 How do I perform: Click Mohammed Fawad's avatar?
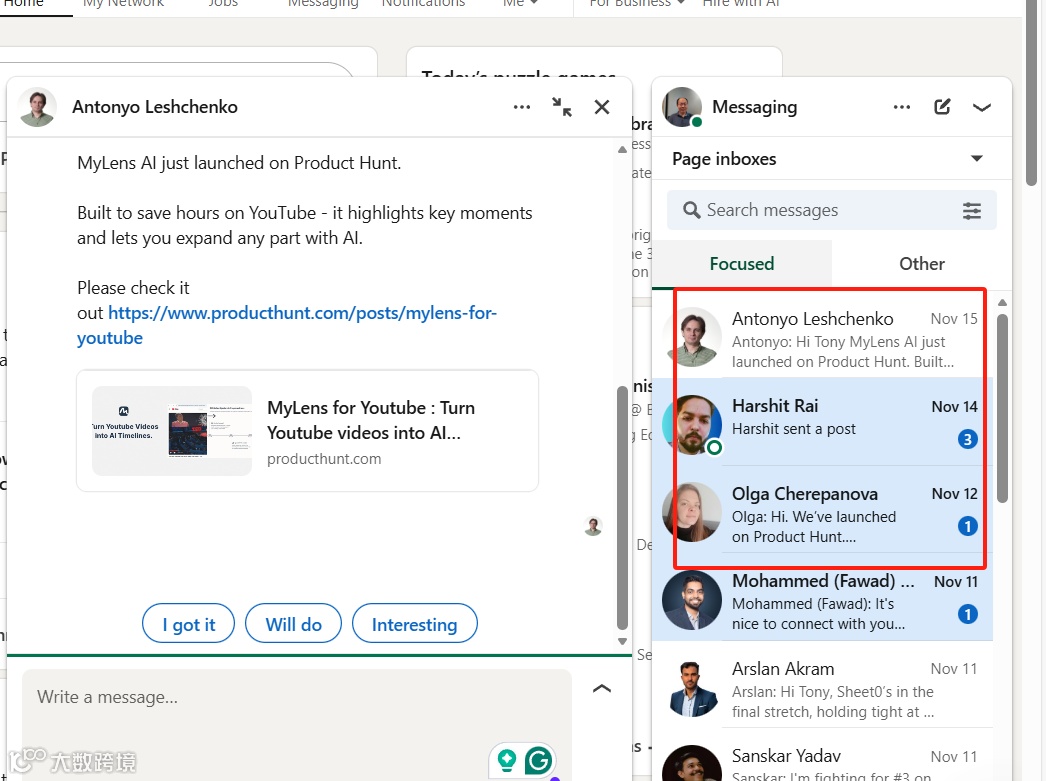692,600
